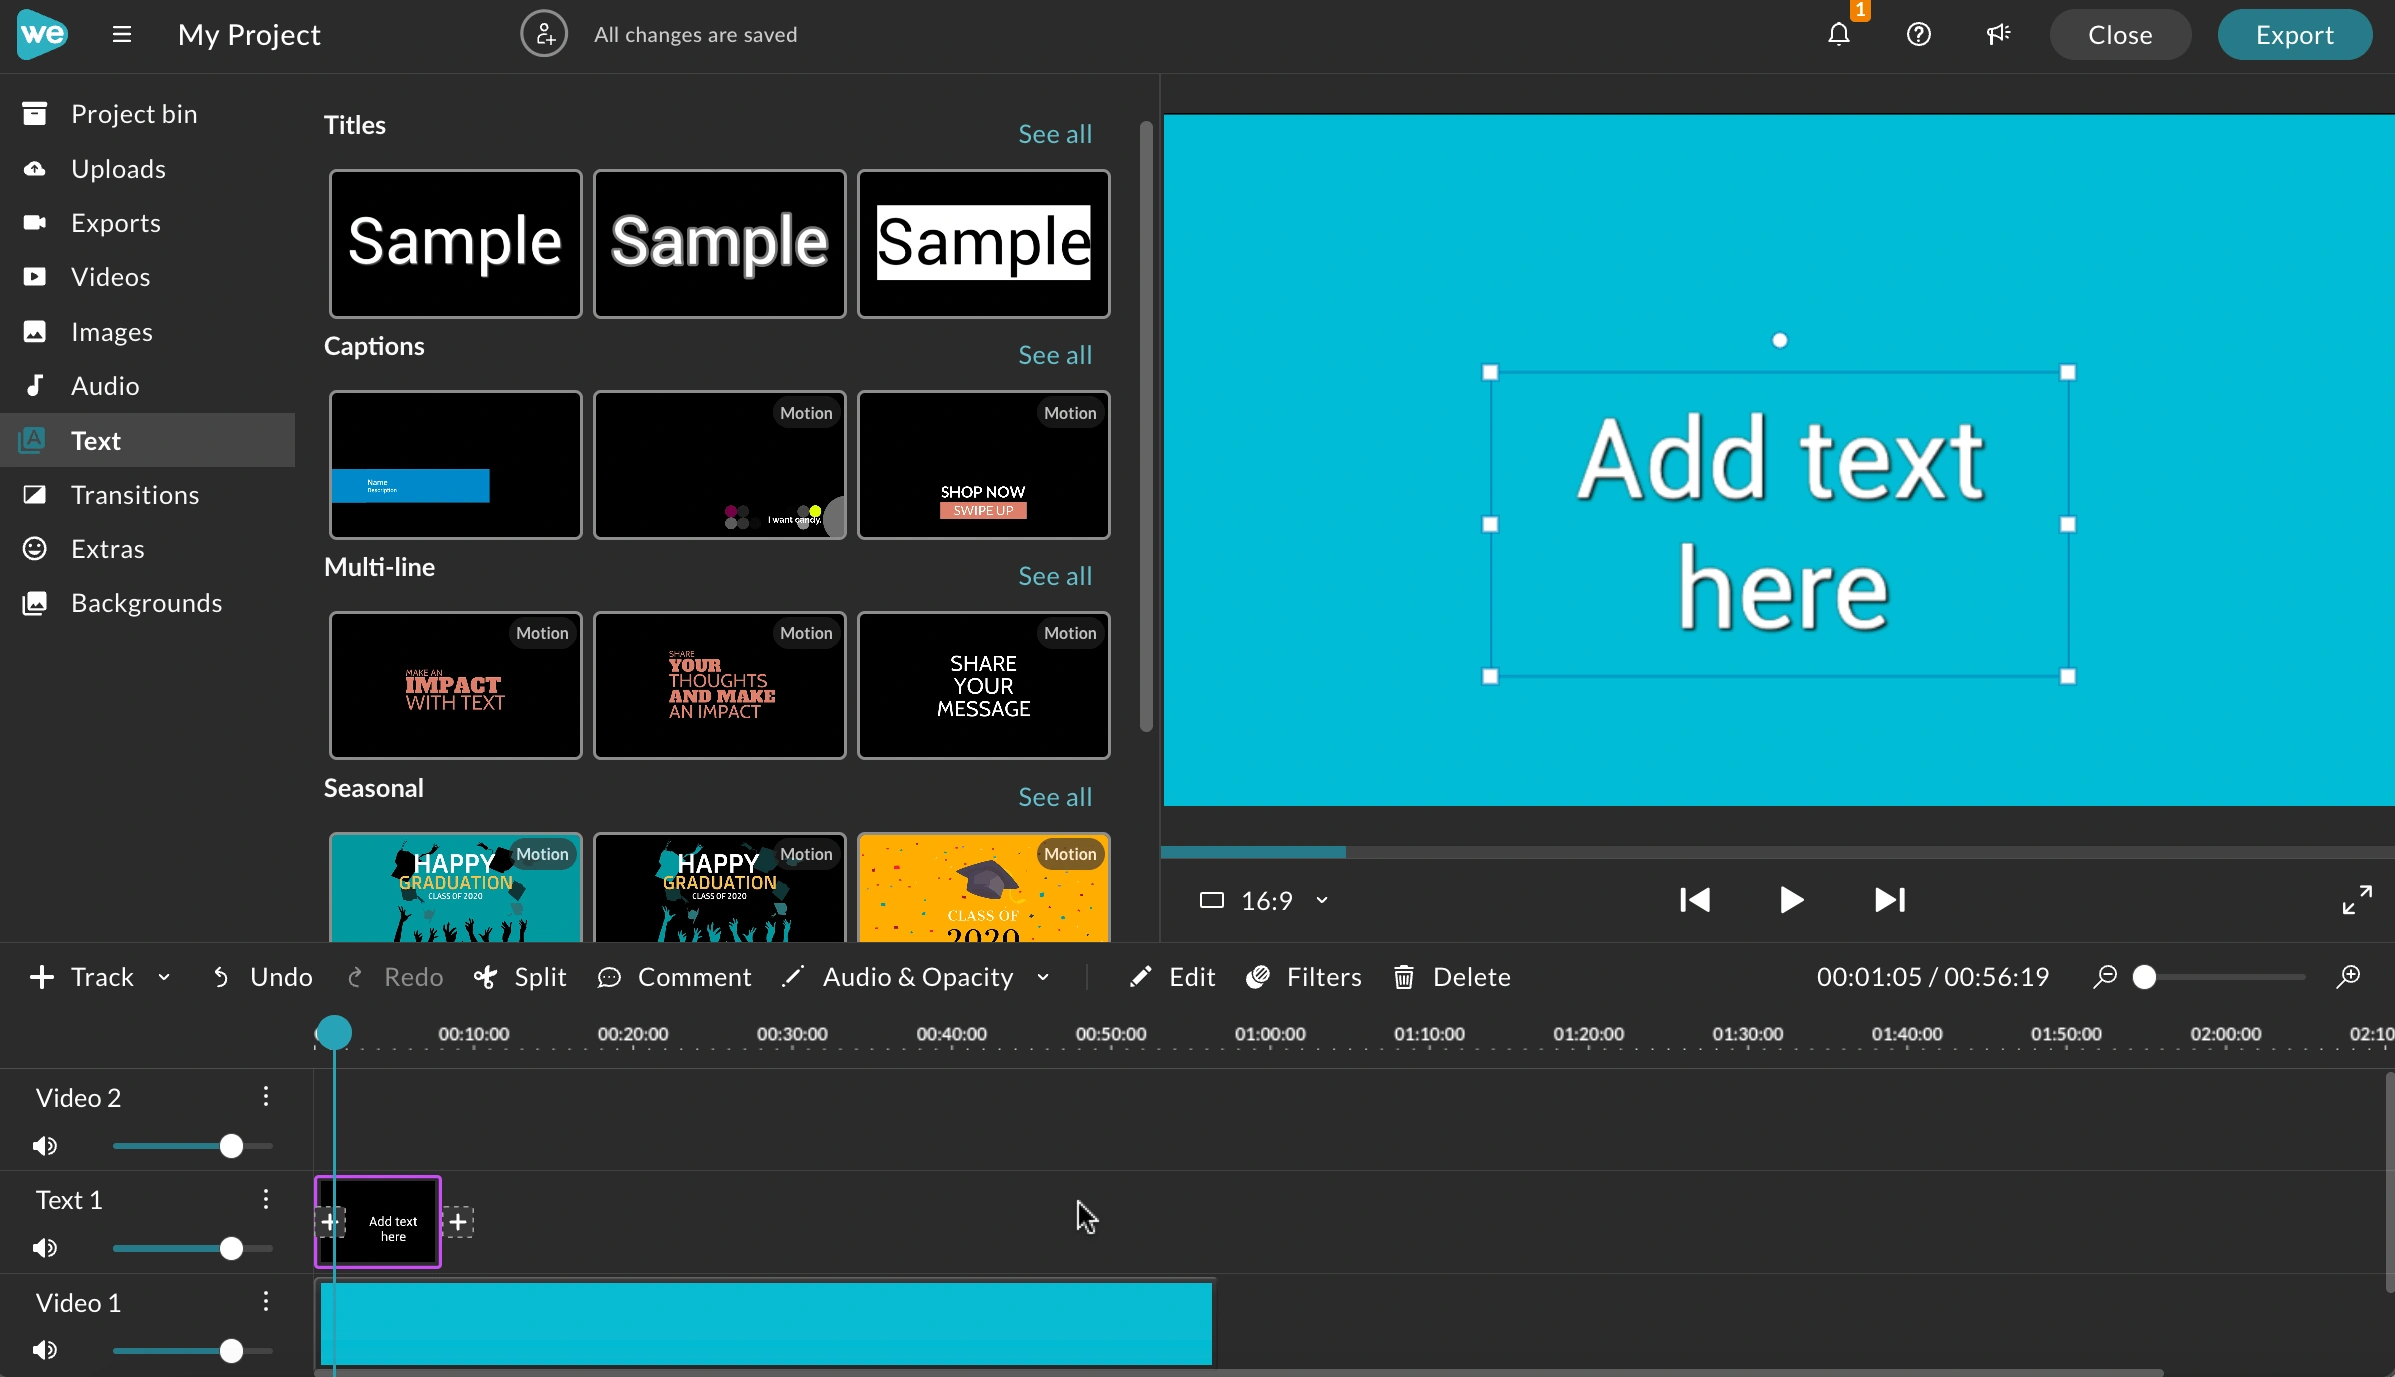See all Multi-line templates
The height and width of the screenshot is (1377, 2395).
pyautogui.click(x=1055, y=576)
